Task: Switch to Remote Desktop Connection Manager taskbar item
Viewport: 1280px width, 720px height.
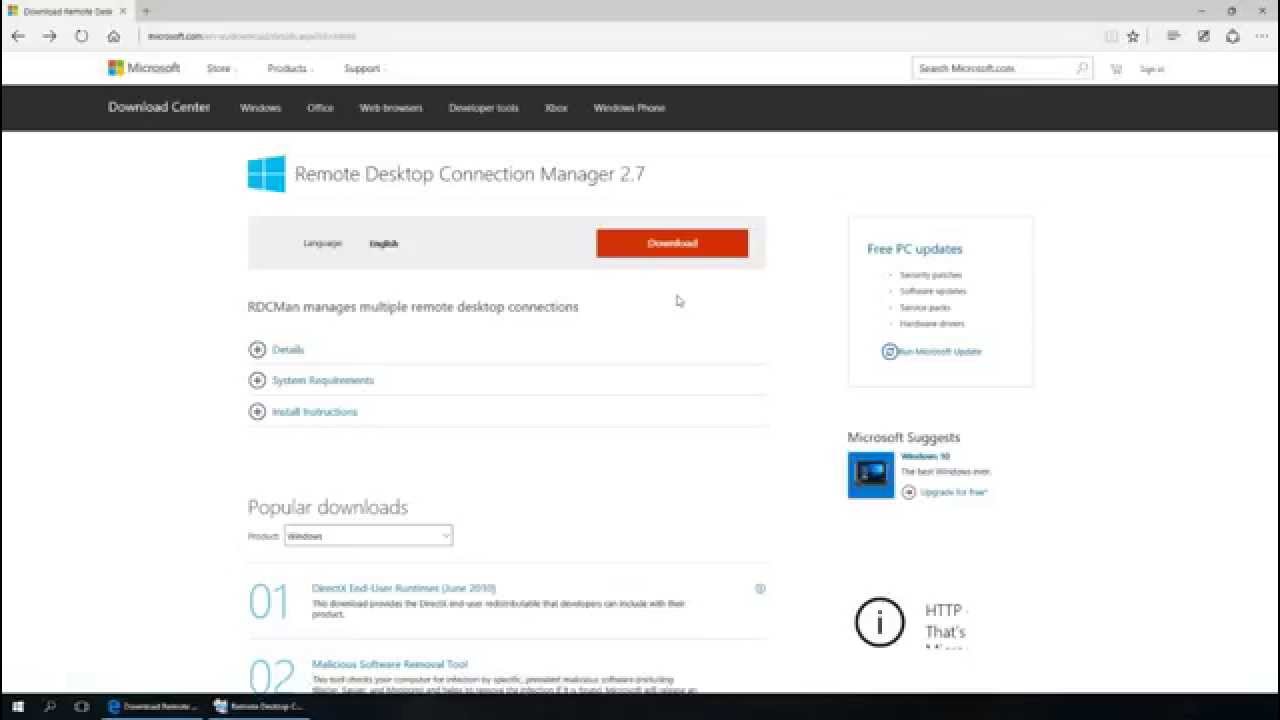Action: pyautogui.click(x=258, y=706)
